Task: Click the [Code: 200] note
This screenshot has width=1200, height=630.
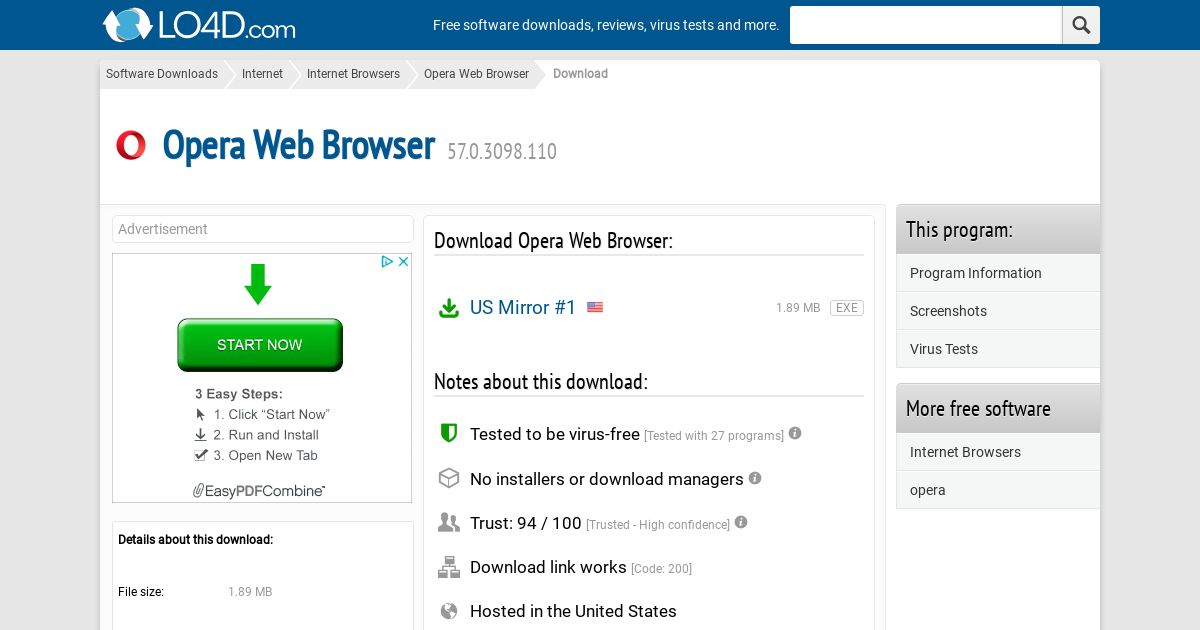Action: [661, 569]
